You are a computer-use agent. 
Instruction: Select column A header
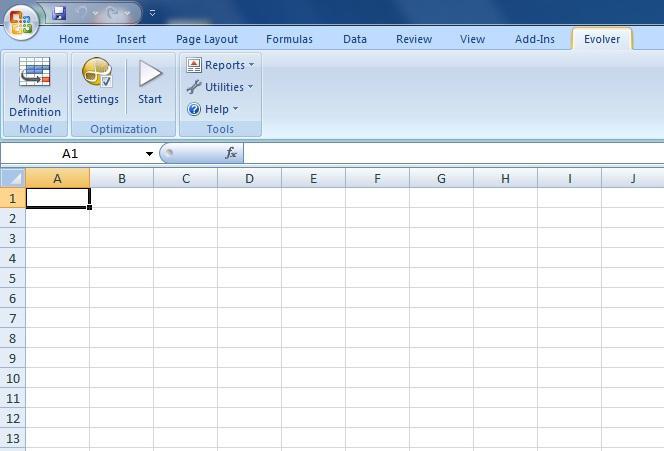coord(58,178)
